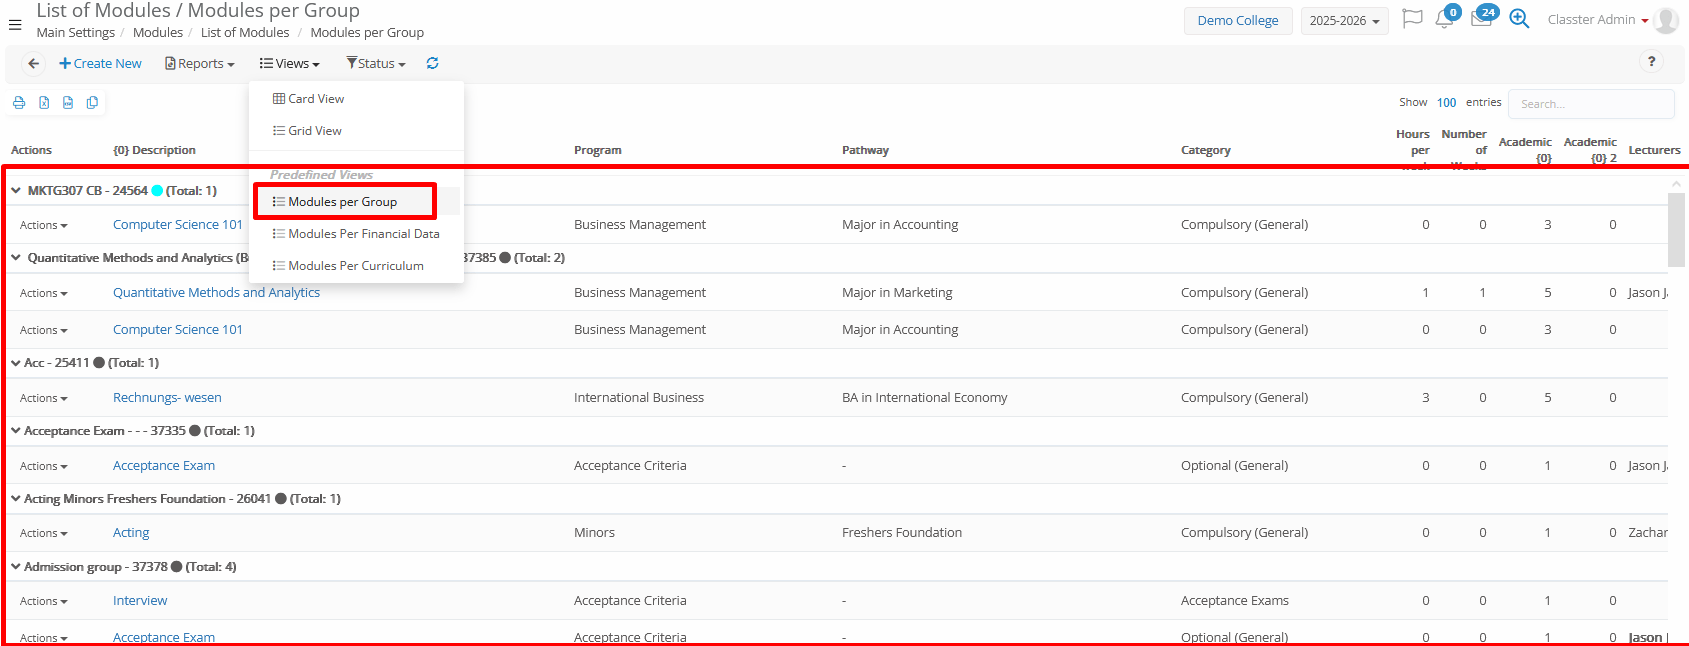This screenshot has height=646, width=1689.
Task: Expand the Status filter dropdown
Action: click(376, 64)
